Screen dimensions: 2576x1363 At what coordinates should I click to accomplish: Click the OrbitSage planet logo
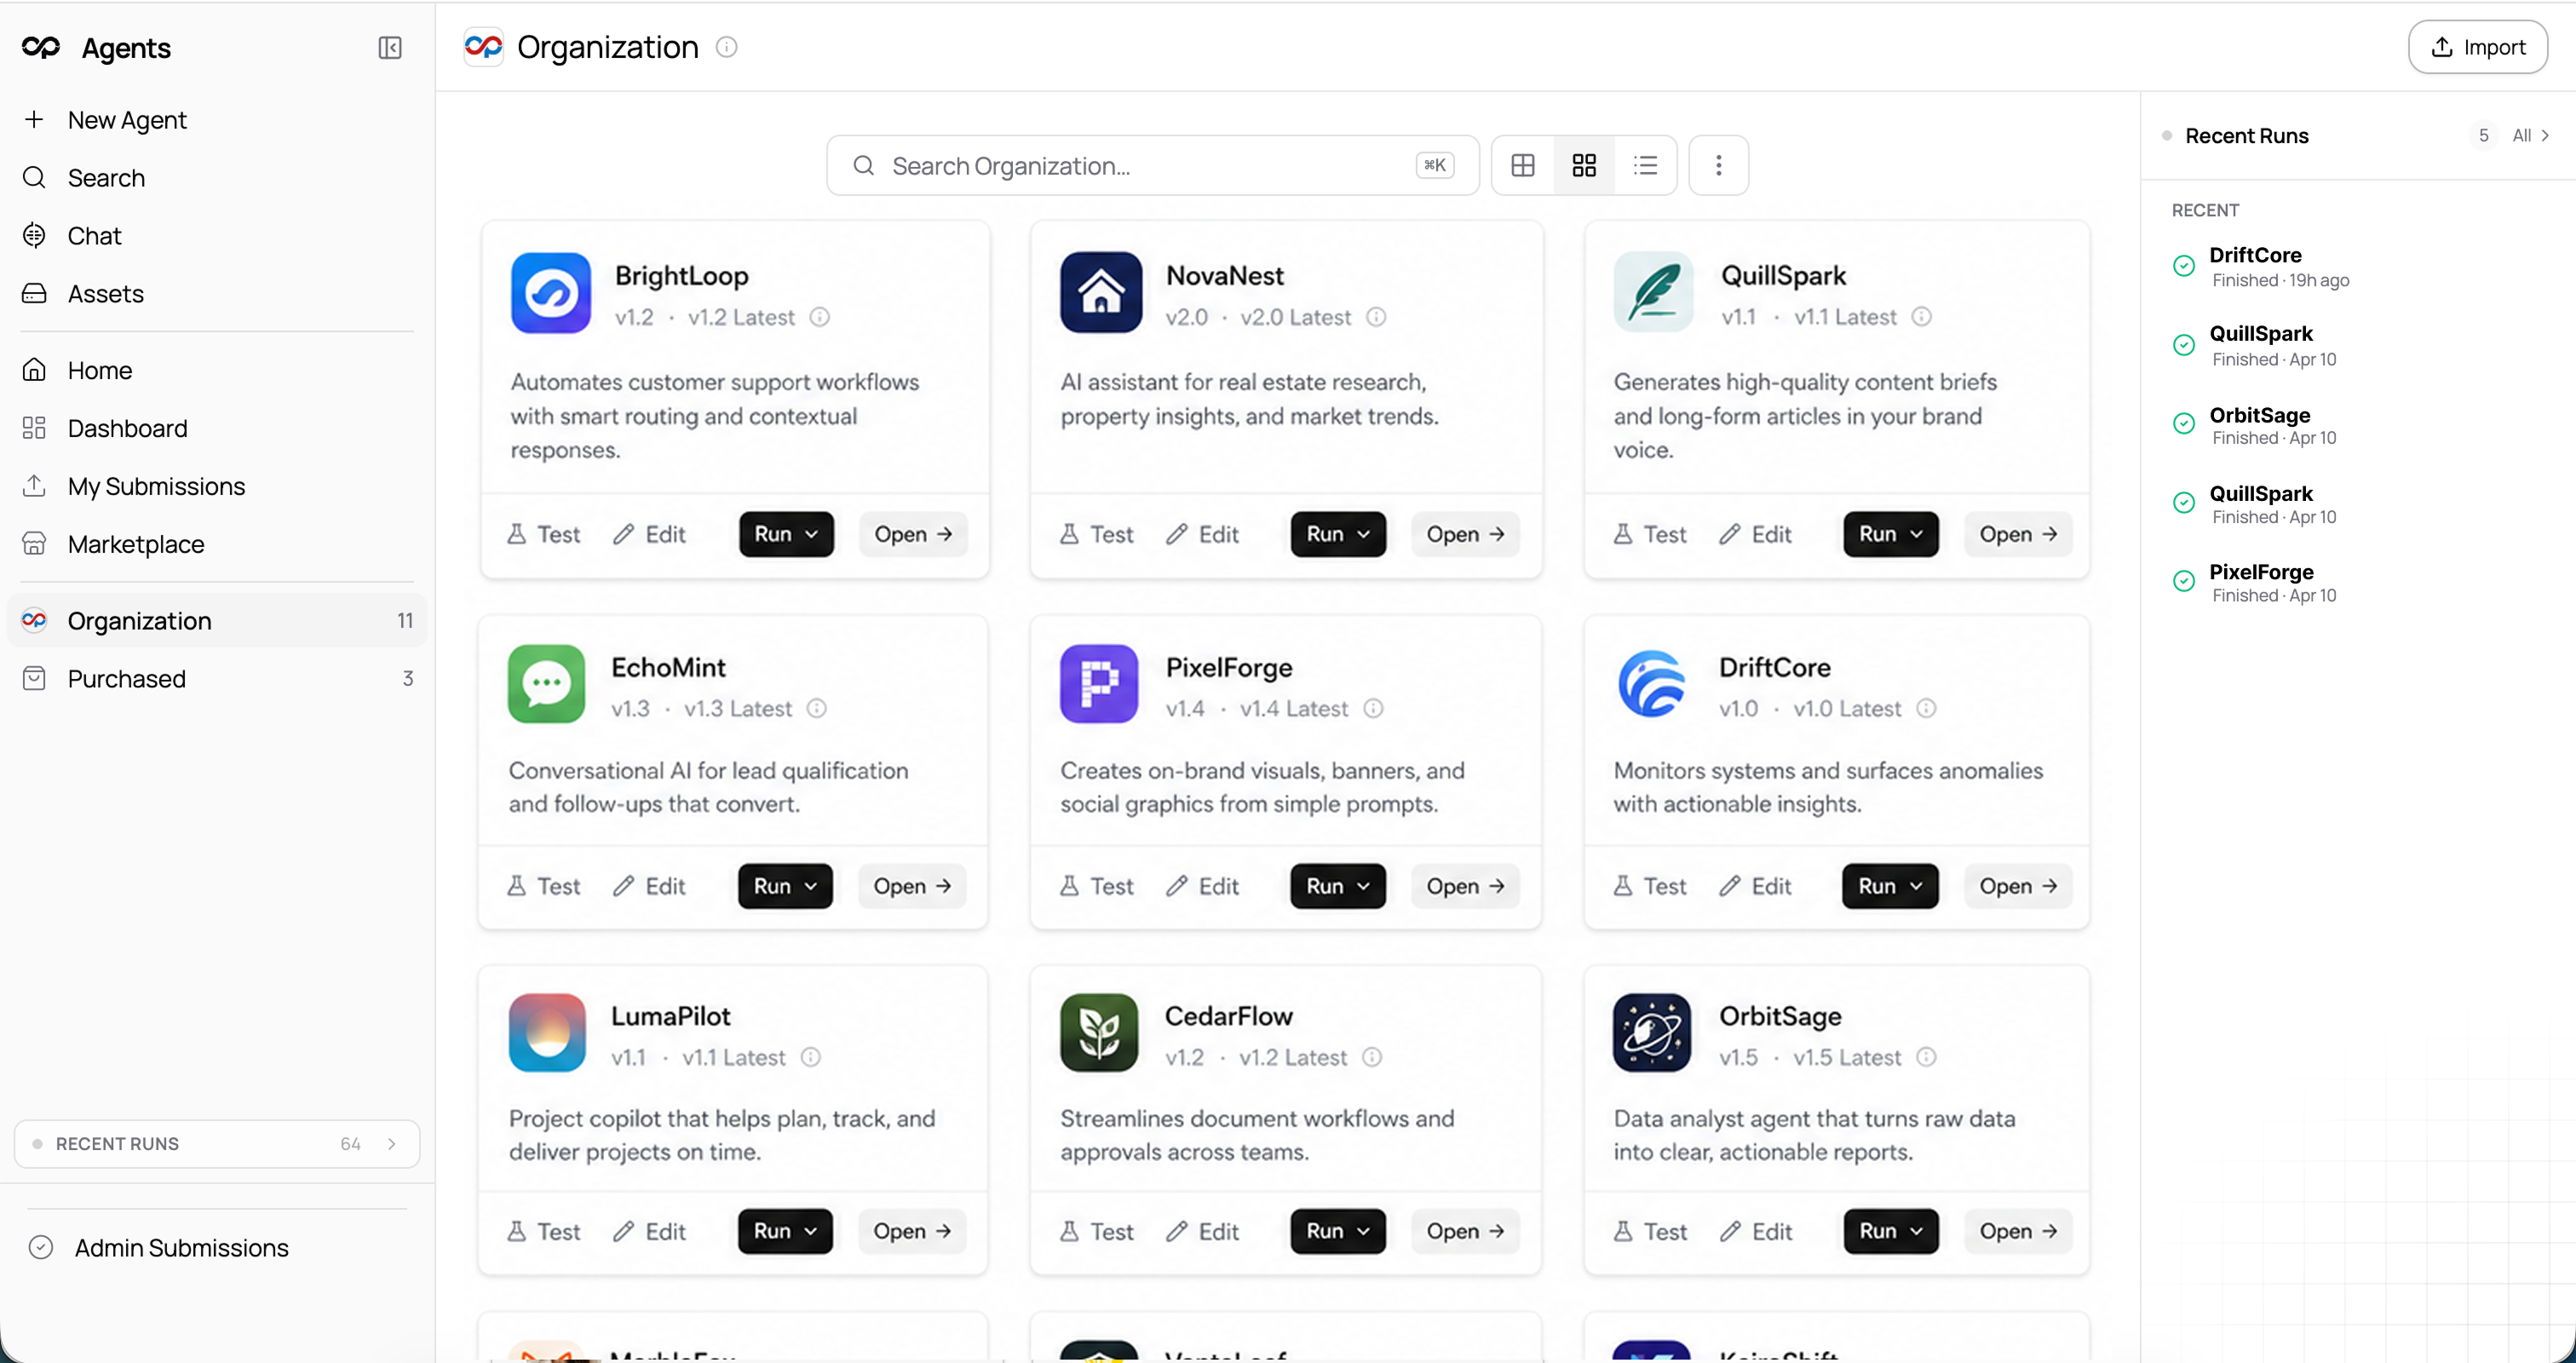tap(1652, 1033)
